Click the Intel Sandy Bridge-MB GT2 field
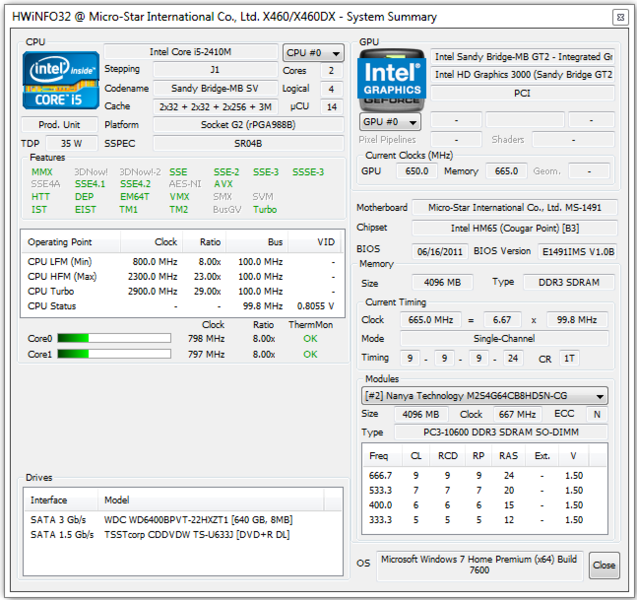Screen dimensions: 637x600 (522, 57)
